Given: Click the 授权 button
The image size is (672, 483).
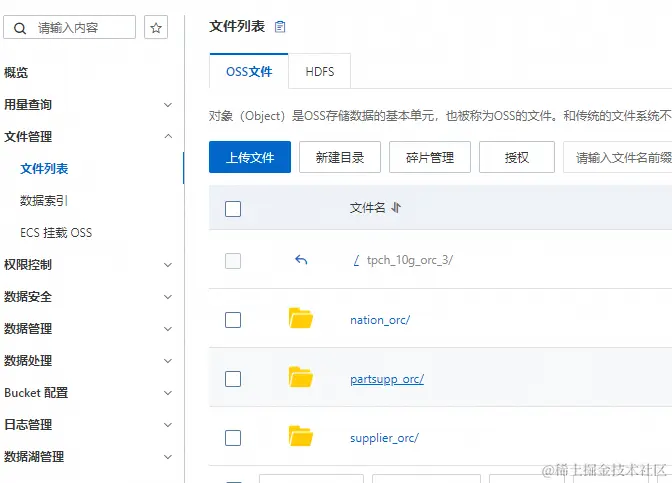Looking at the screenshot, I should tap(517, 157).
